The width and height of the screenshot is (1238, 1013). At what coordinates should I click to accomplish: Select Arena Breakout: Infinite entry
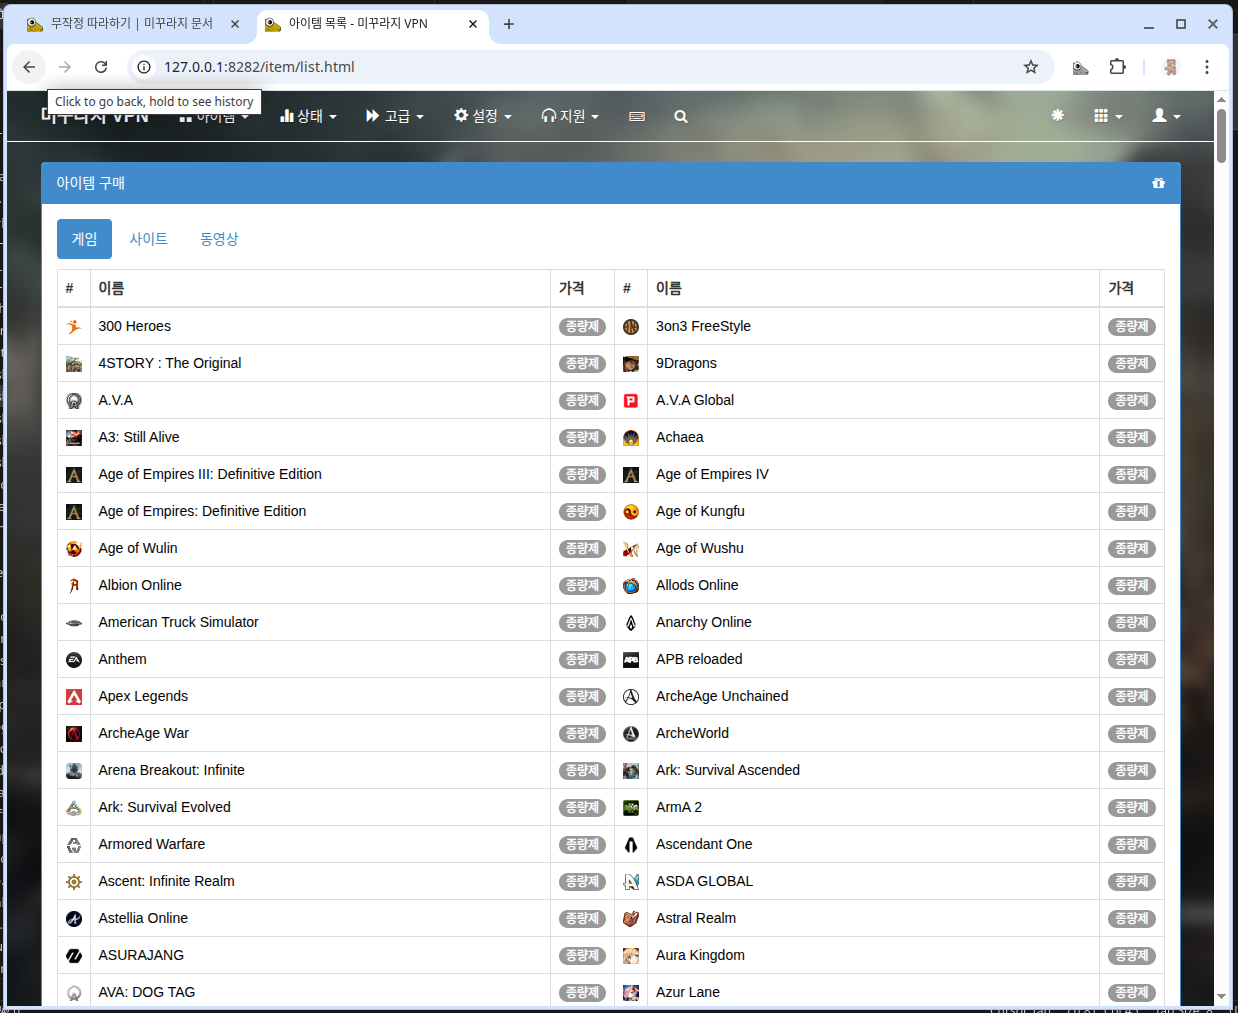(171, 770)
